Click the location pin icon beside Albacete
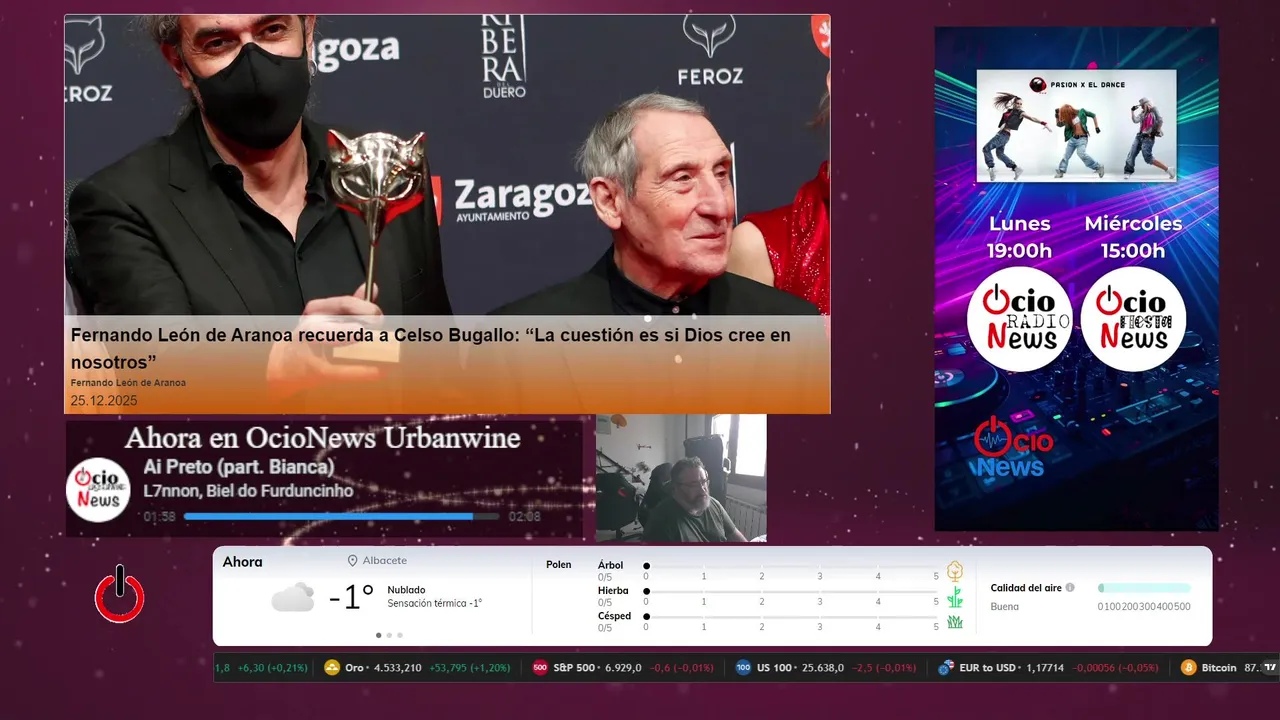This screenshot has width=1280, height=720. click(352, 561)
